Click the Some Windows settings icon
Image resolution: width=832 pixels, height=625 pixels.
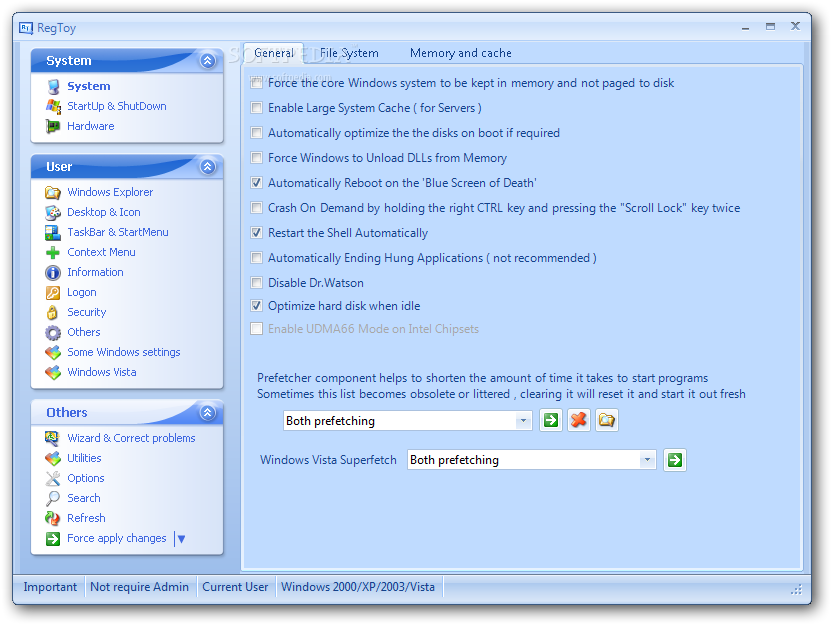tap(53, 352)
